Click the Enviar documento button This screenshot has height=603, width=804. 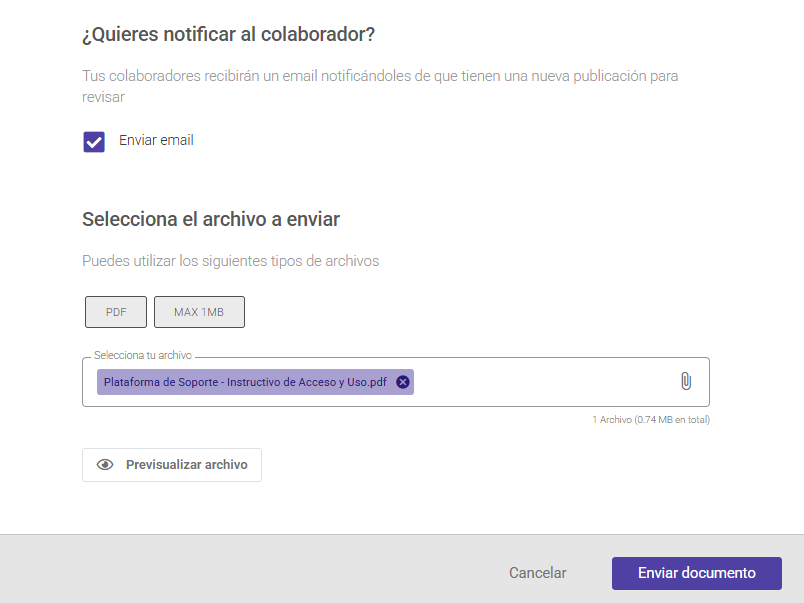697,573
